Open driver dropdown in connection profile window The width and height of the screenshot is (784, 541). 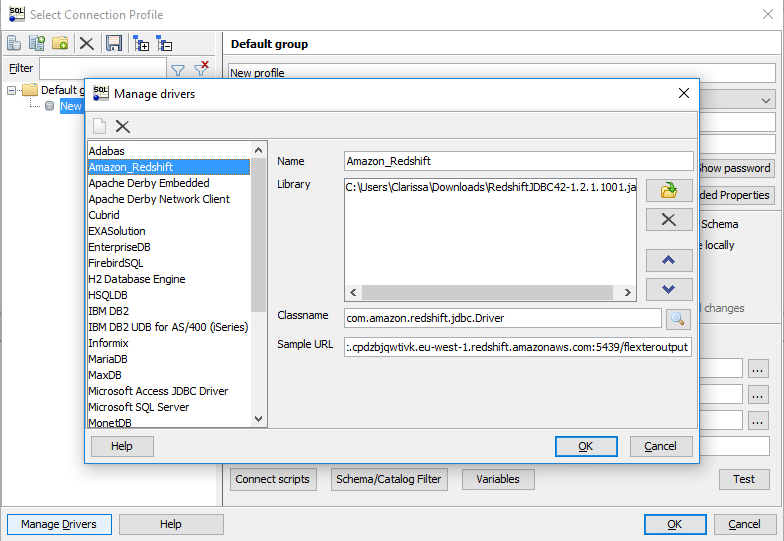(x=766, y=100)
